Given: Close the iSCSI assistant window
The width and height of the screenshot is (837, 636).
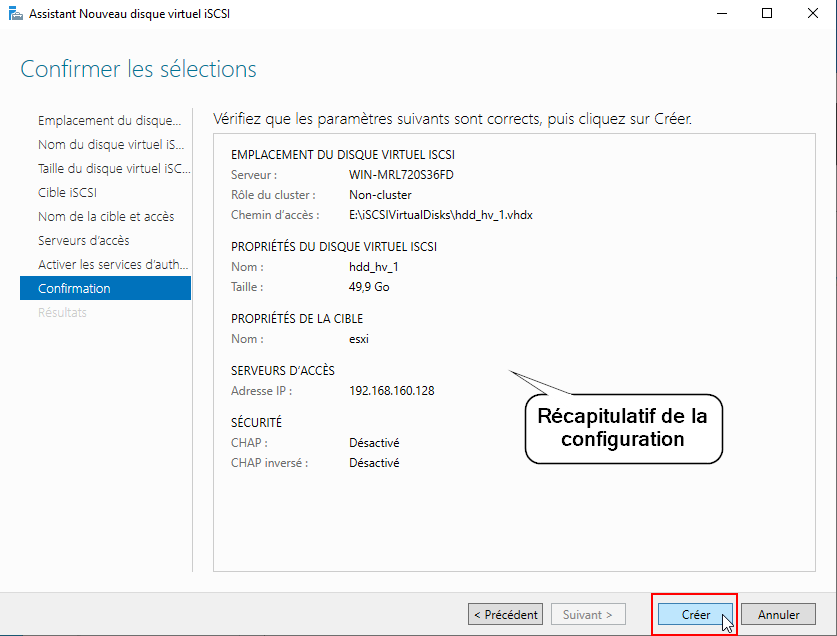Looking at the screenshot, I should [812, 13].
